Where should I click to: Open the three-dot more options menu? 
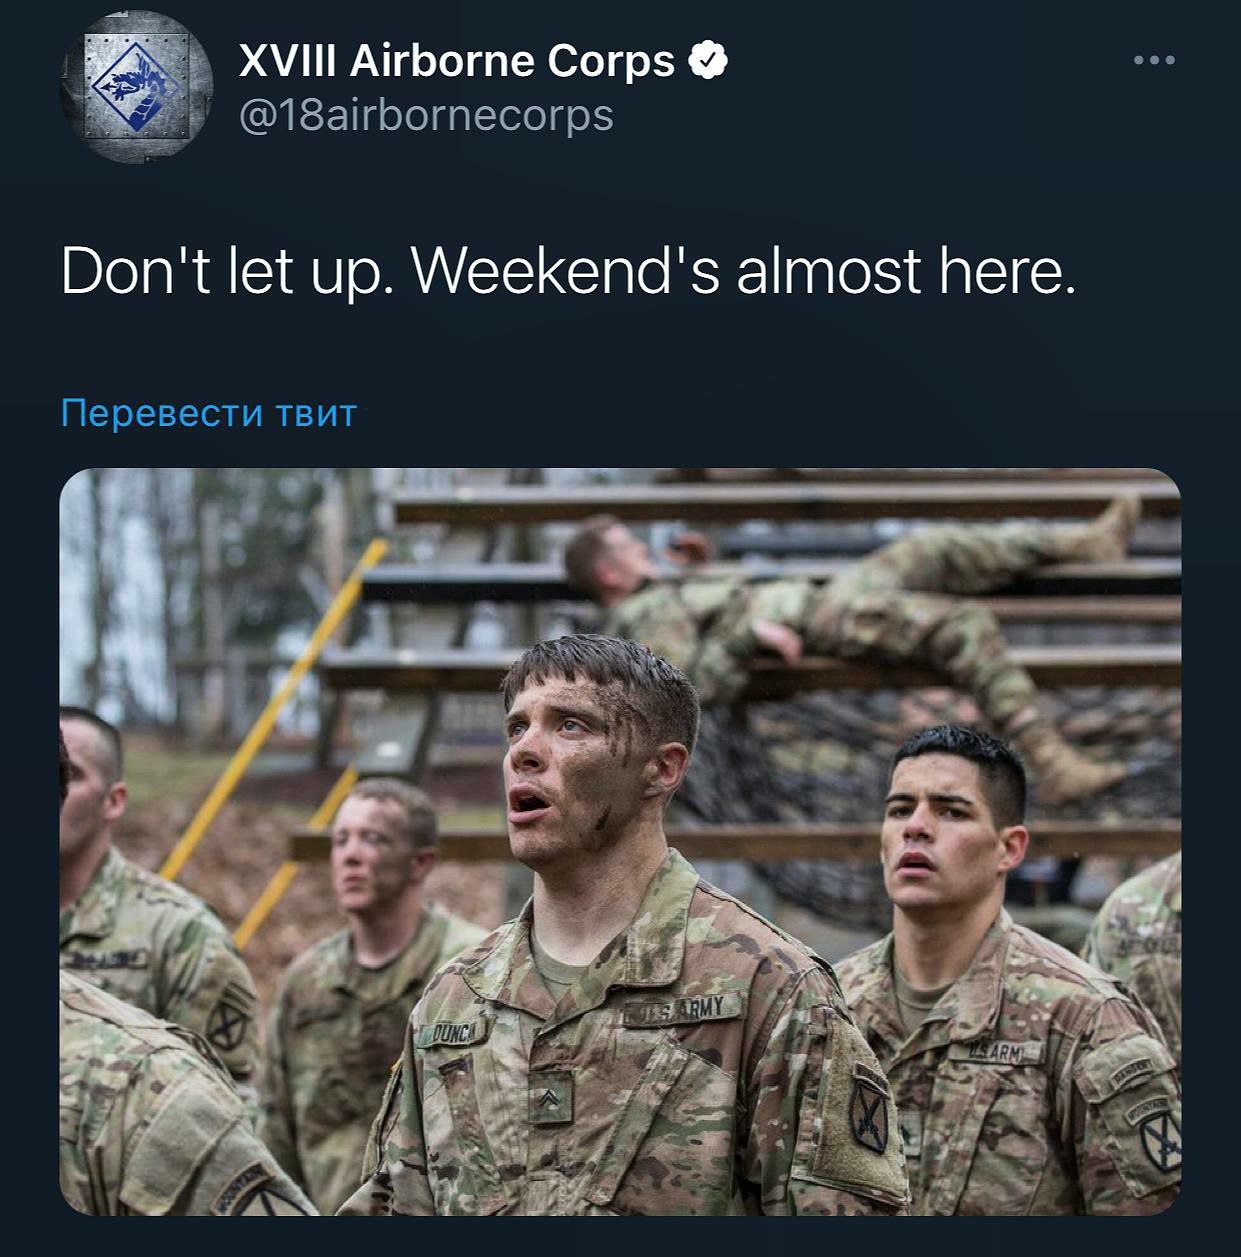[1155, 60]
